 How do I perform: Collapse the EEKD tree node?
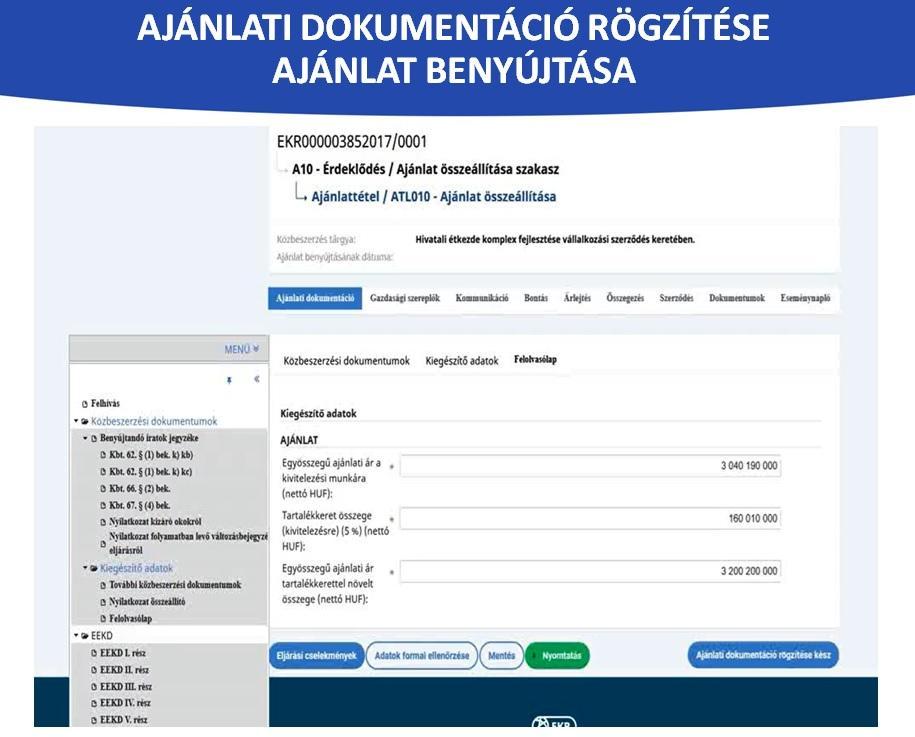point(76,635)
